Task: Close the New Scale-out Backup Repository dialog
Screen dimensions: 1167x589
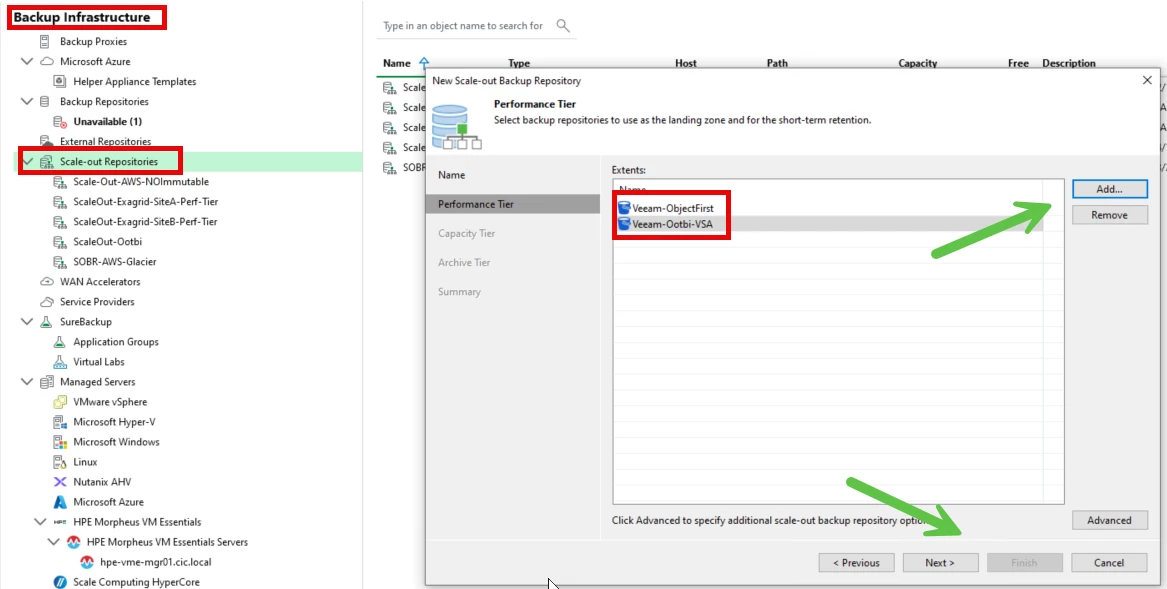Action: [1147, 80]
